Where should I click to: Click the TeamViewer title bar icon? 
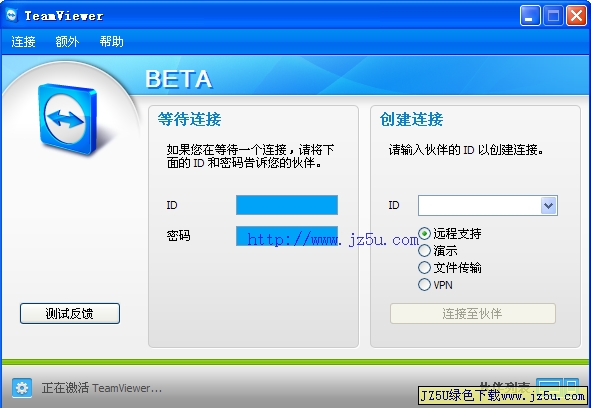12,15
